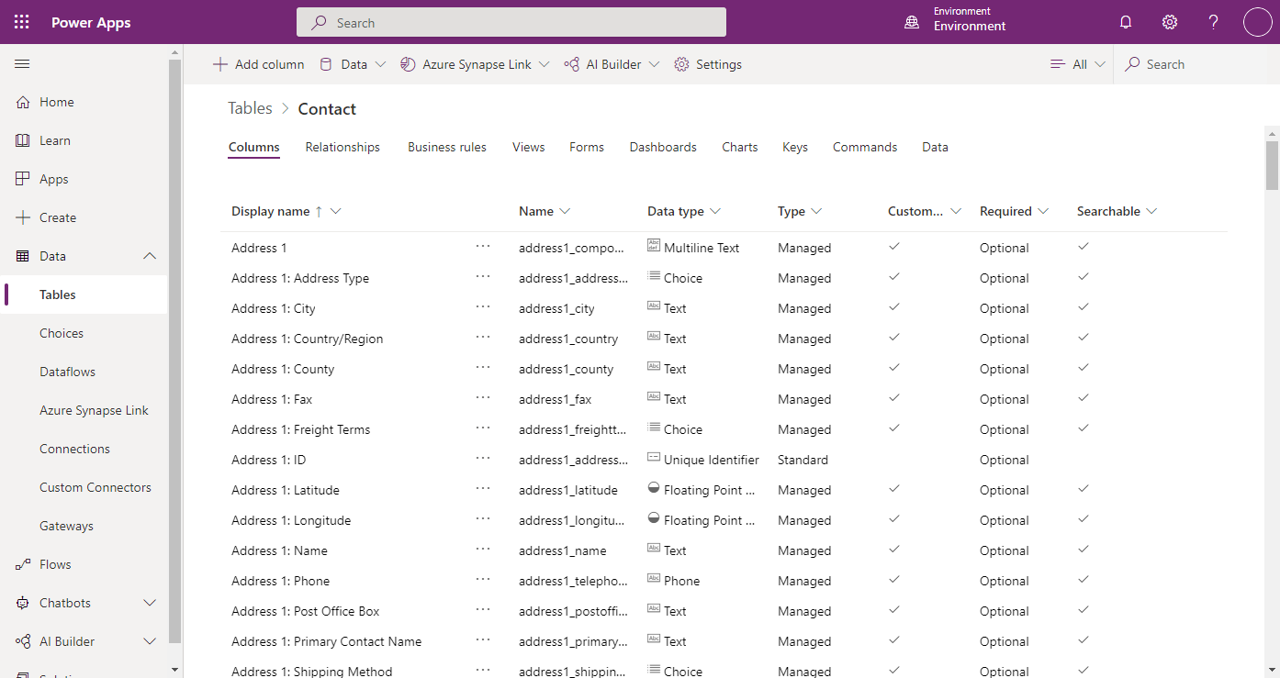Open the Searchable column header menu
The width and height of the screenshot is (1280, 678).
tap(1151, 211)
